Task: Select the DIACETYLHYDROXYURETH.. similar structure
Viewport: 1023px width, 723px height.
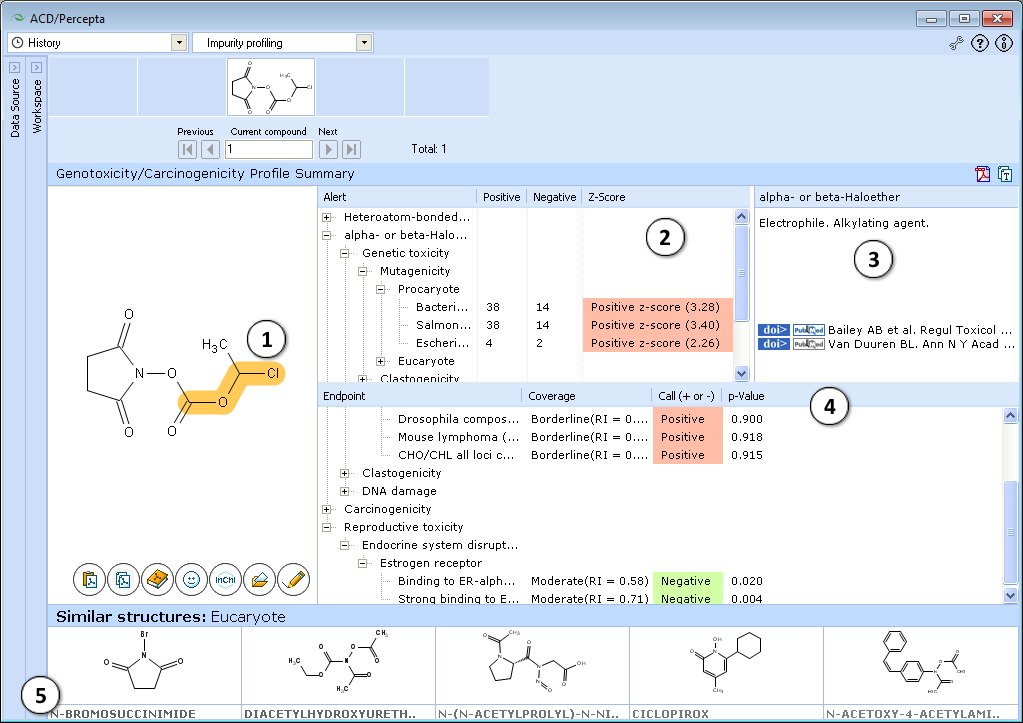Action: coord(338,673)
